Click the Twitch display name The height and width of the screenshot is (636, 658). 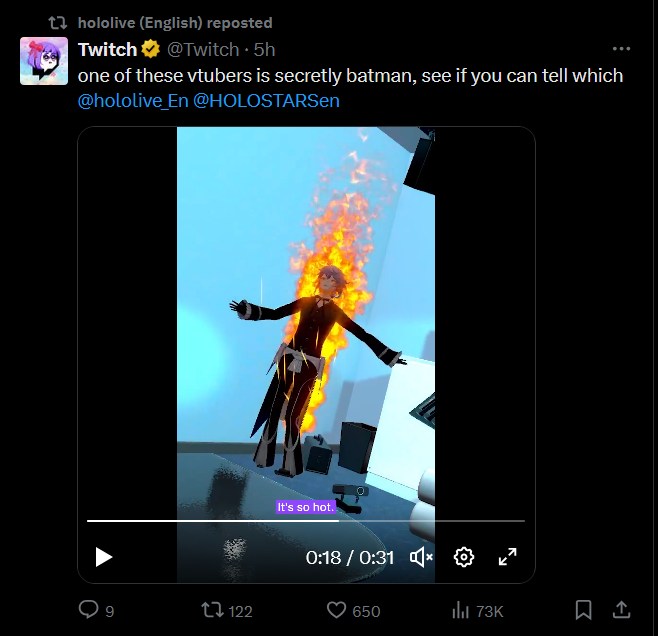click(x=107, y=49)
